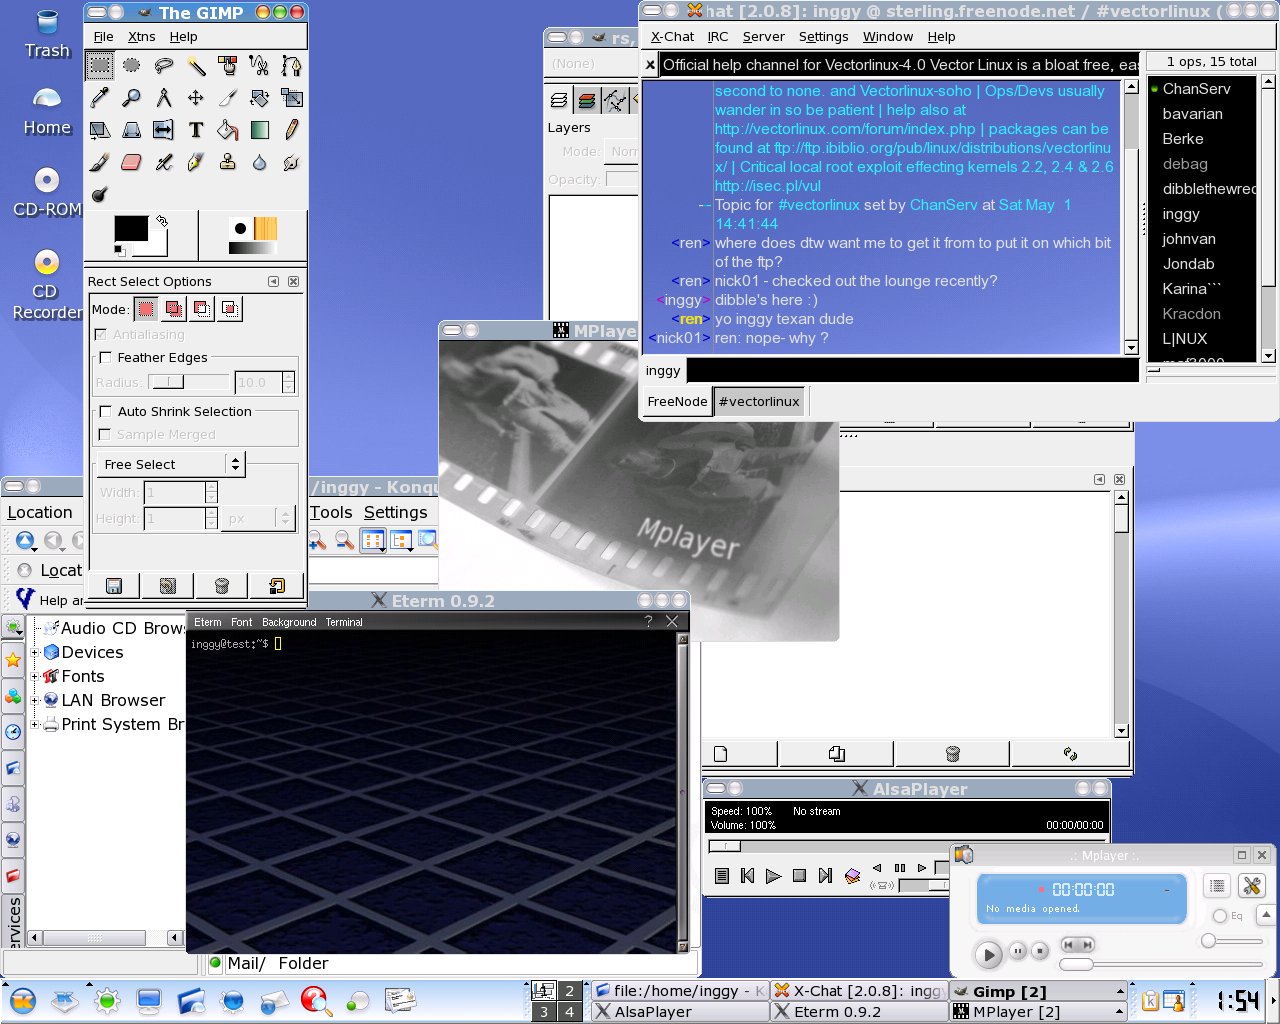Switch to virtual desktop 2 in pager
This screenshot has width=1280, height=1024.
click(x=569, y=991)
